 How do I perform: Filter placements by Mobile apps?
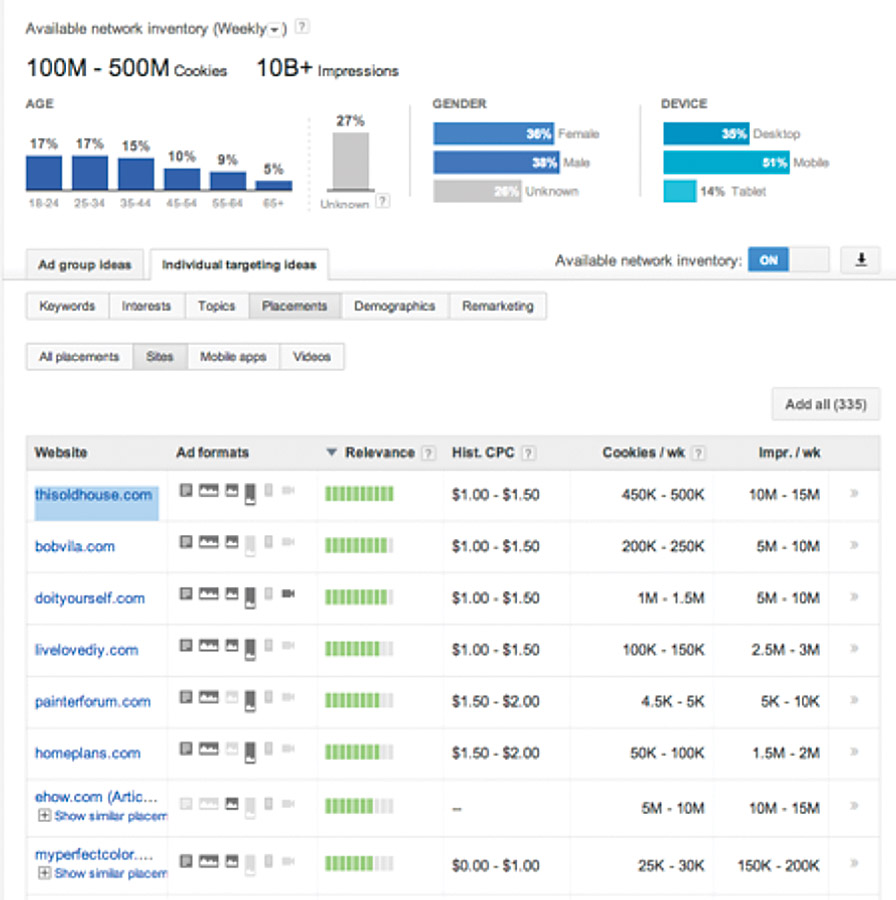tap(233, 356)
